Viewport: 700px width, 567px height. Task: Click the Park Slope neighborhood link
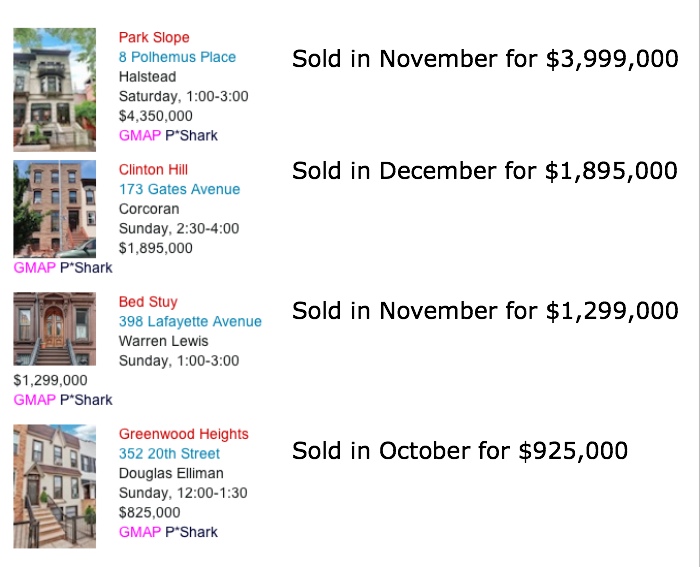click(x=154, y=38)
